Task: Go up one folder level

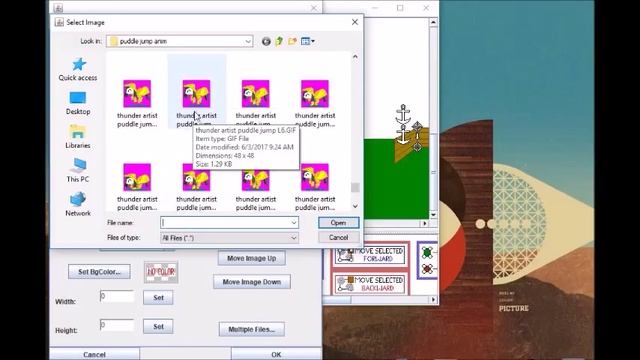Action: (279, 41)
